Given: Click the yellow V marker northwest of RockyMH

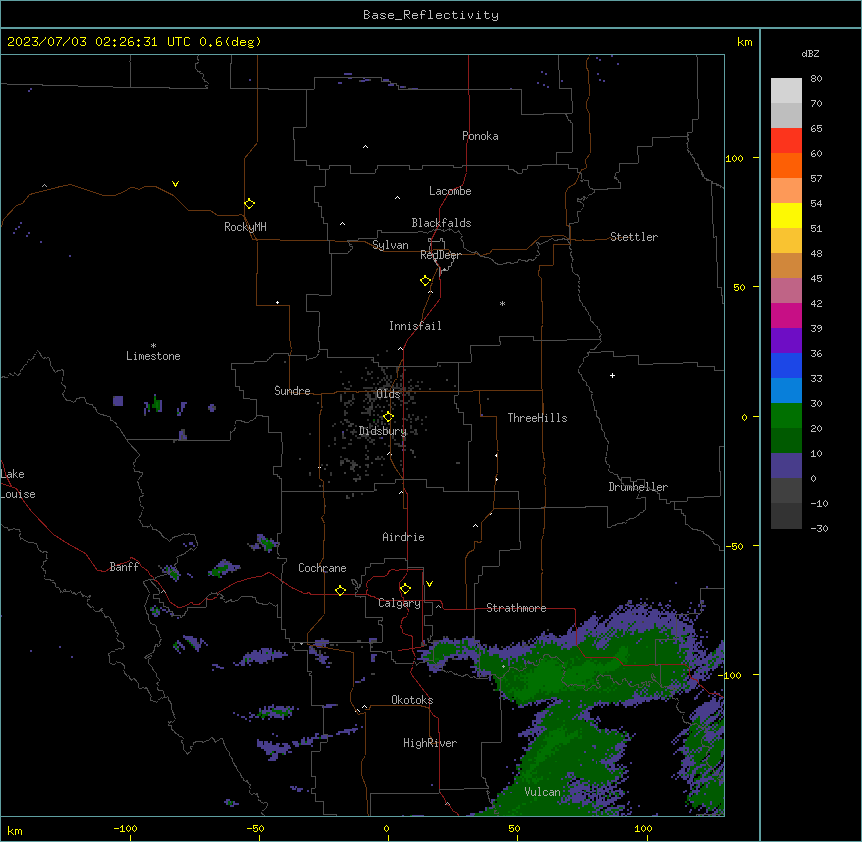Looking at the screenshot, I should [175, 184].
